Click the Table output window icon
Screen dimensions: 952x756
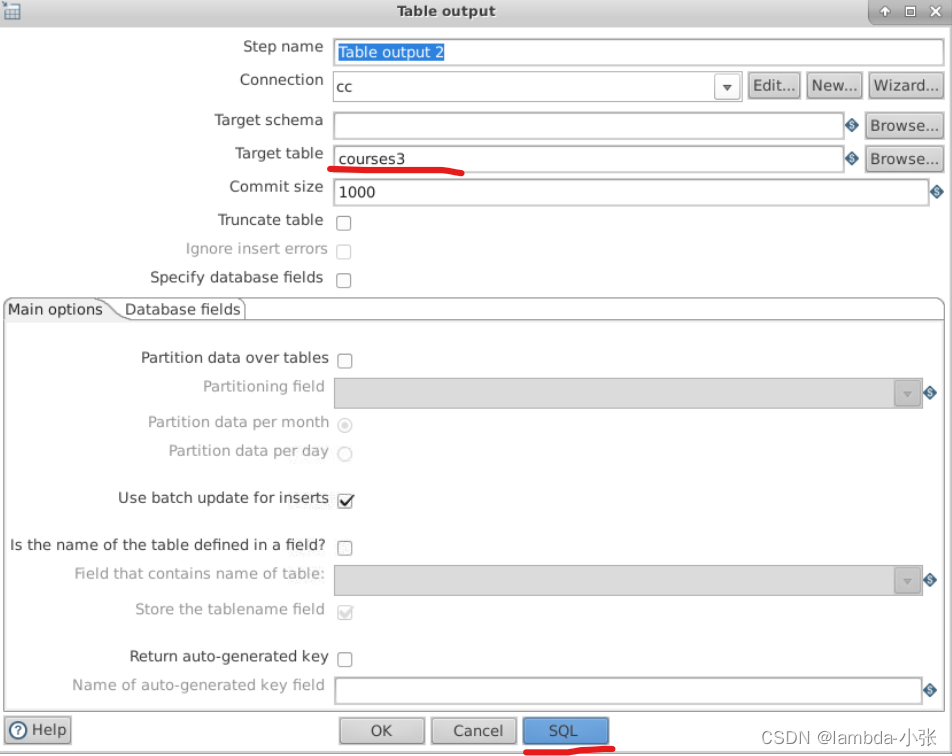[x=12, y=10]
